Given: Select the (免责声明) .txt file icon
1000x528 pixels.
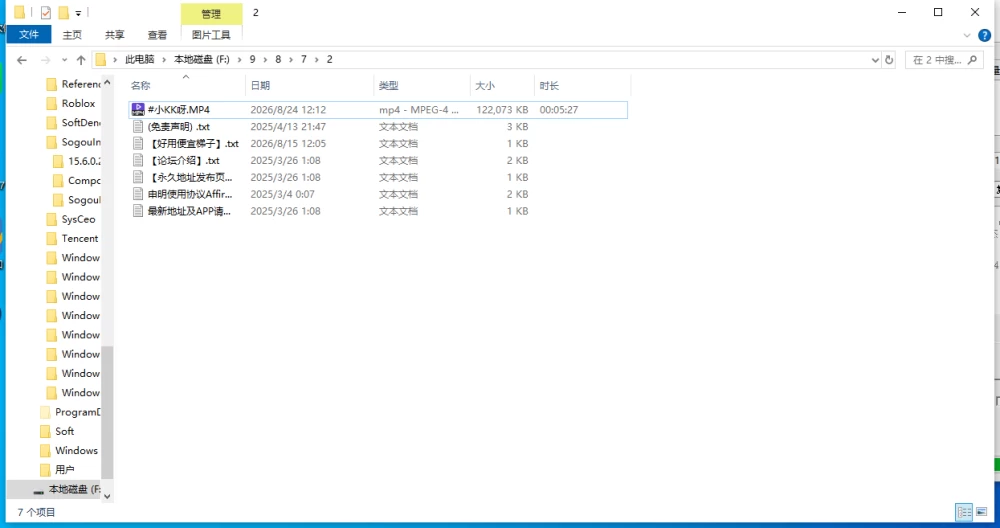Looking at the screenshot, I should pos(138,126).
